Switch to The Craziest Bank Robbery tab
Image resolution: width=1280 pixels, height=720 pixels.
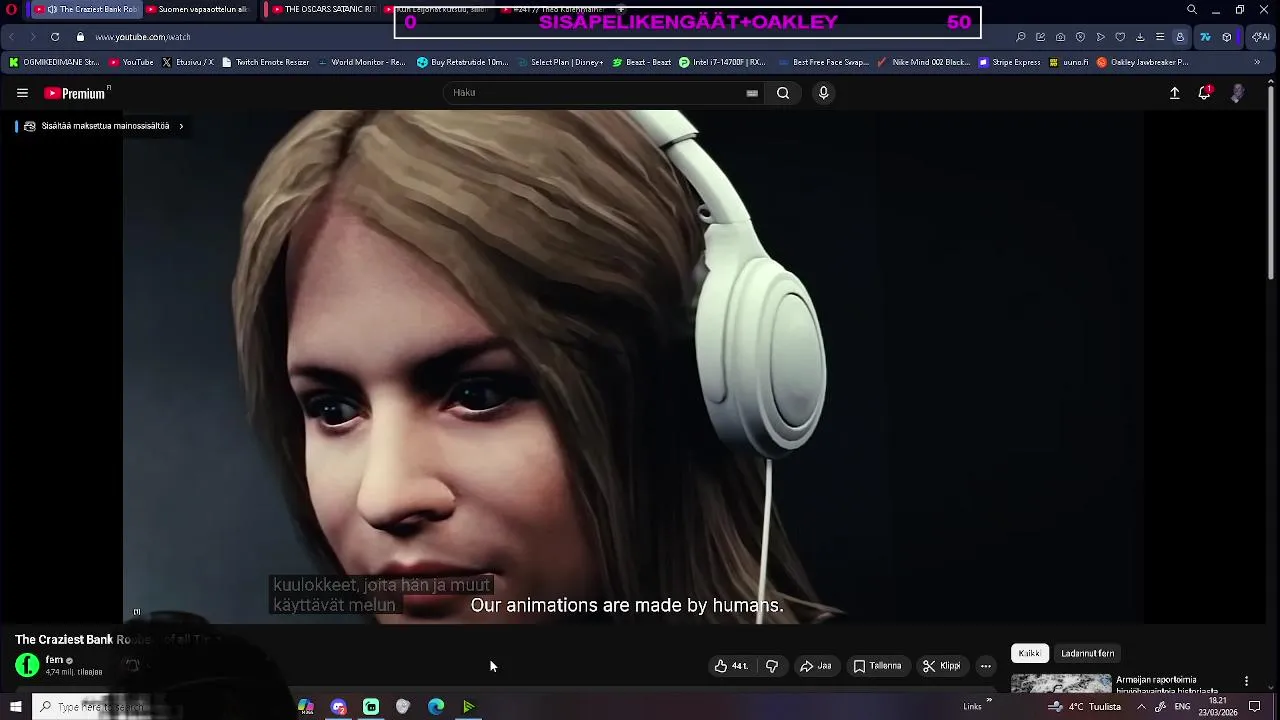point(87,10)
